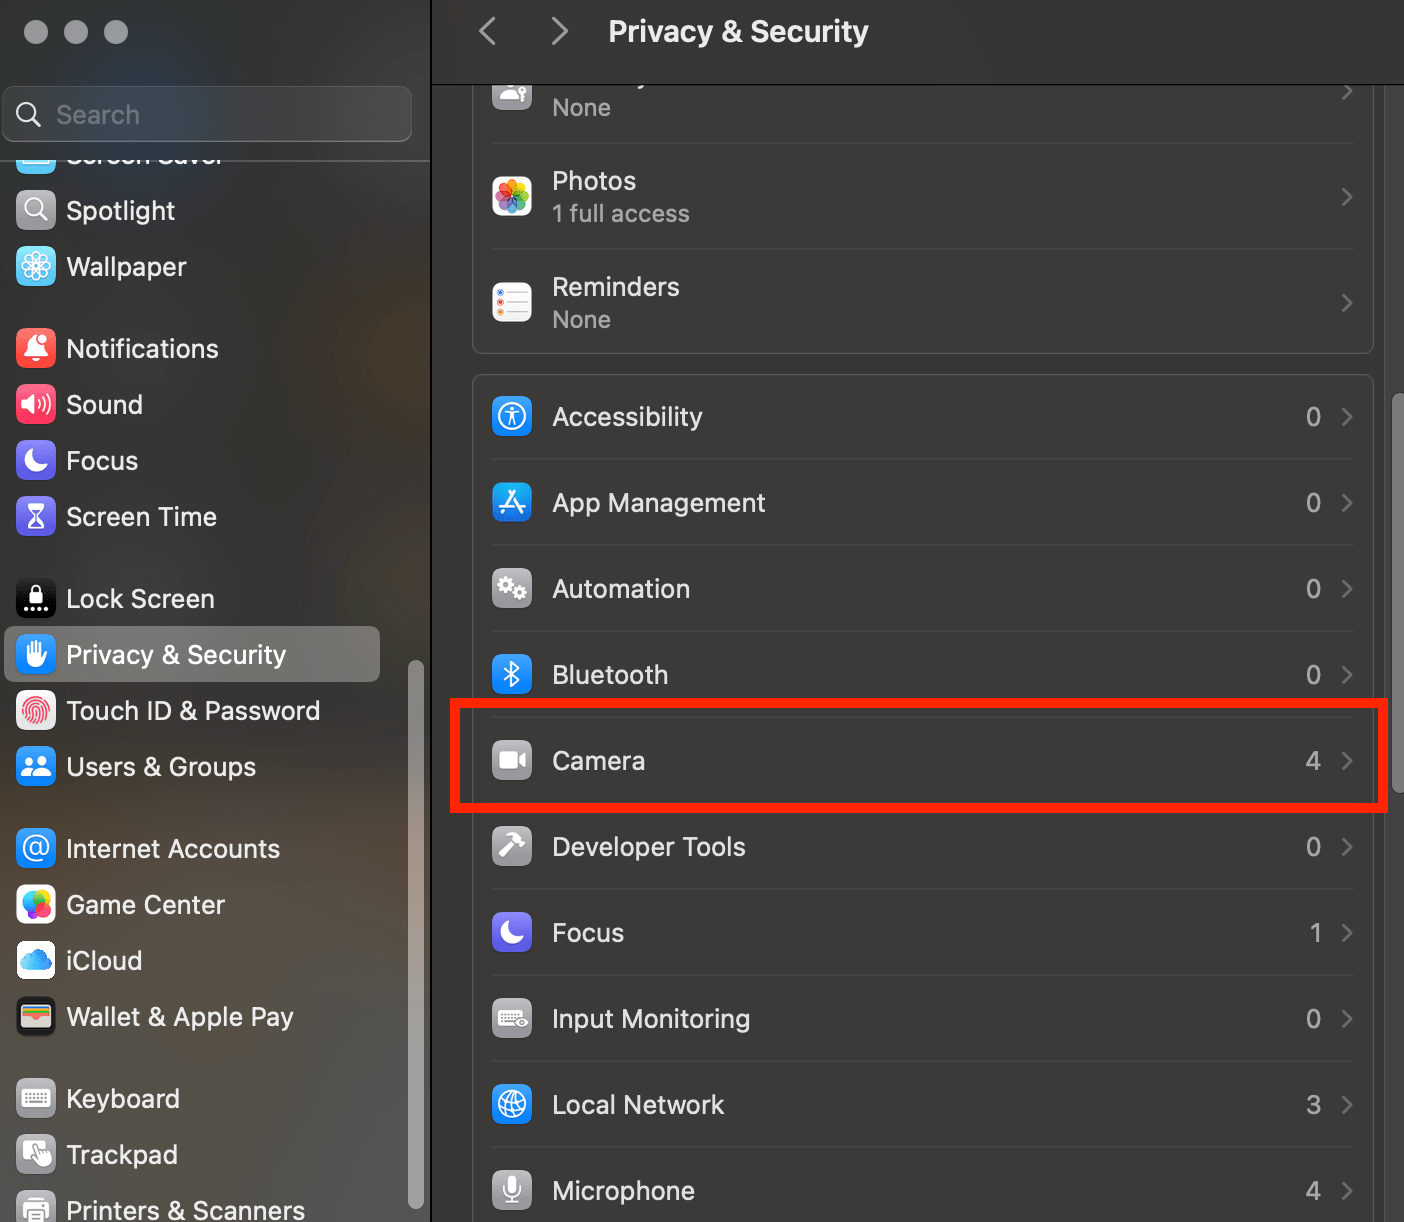The height and width of the screenshot is (1222, 1404).
Task: Click the Bluetooth icon in the list
Action: (512, 675)
